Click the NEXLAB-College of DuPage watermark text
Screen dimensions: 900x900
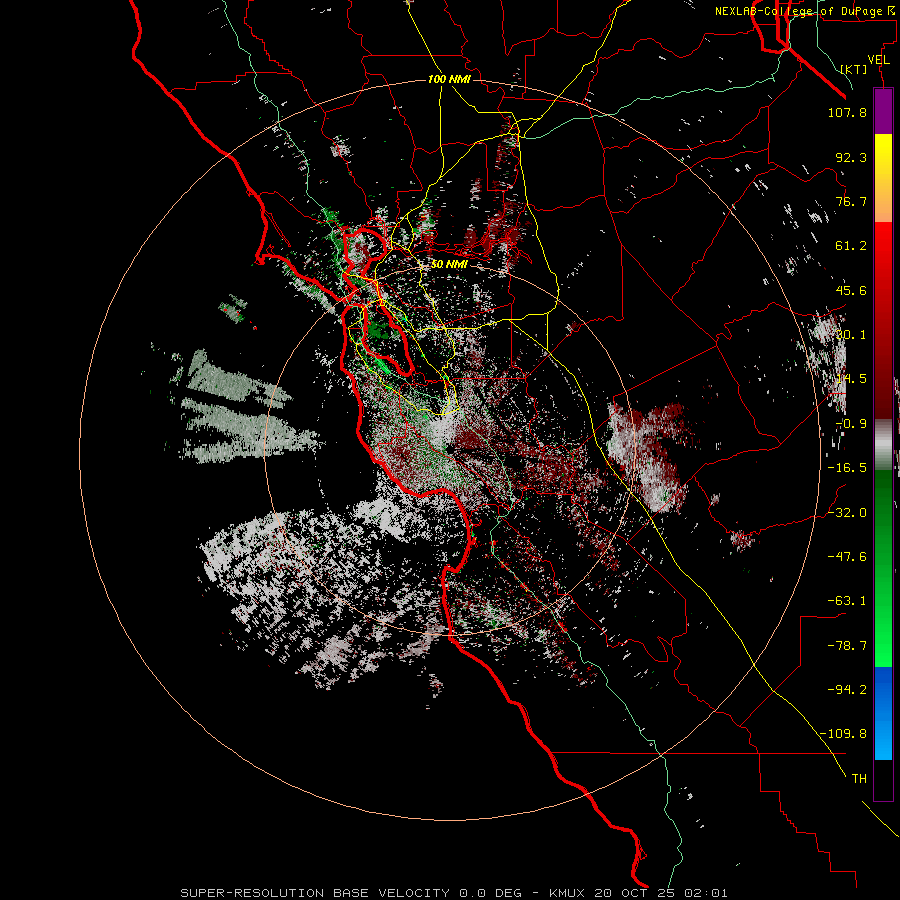(x=804, y=11)
